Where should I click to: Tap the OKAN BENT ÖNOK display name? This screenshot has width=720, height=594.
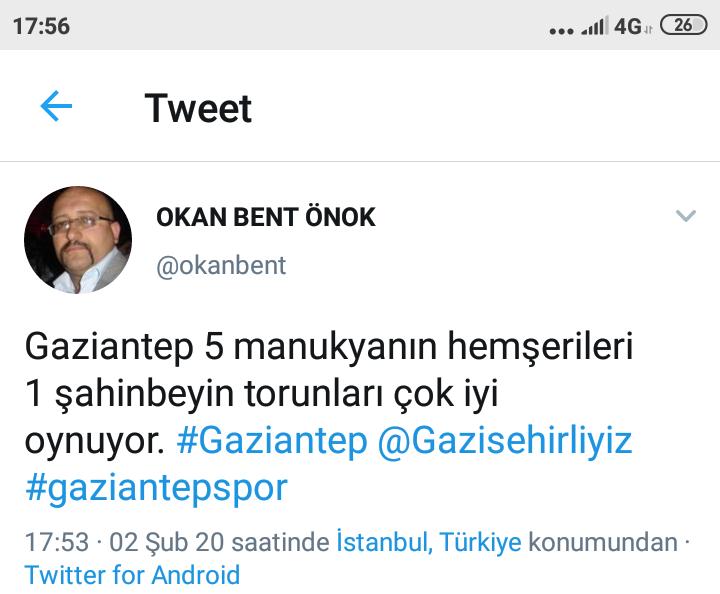(x=266, y=217)
